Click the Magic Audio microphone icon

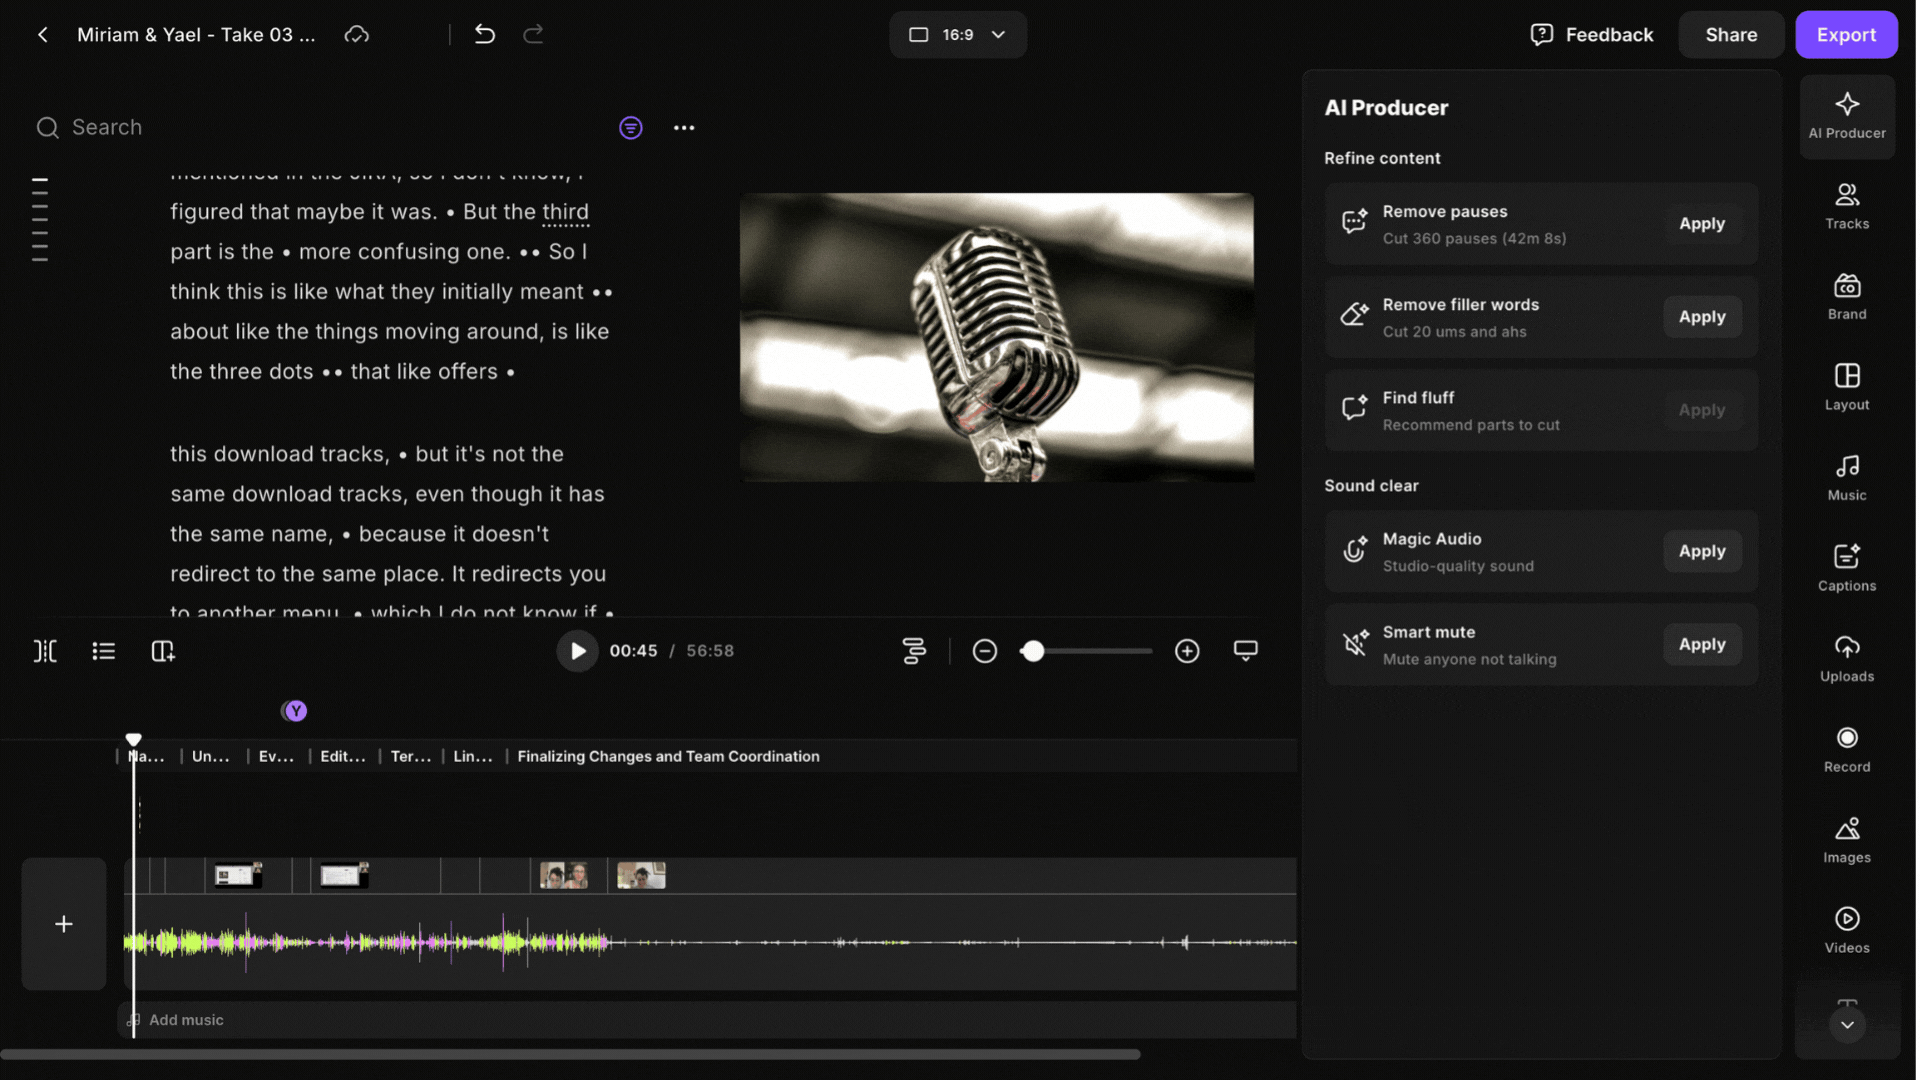[x=1354, y=549]
